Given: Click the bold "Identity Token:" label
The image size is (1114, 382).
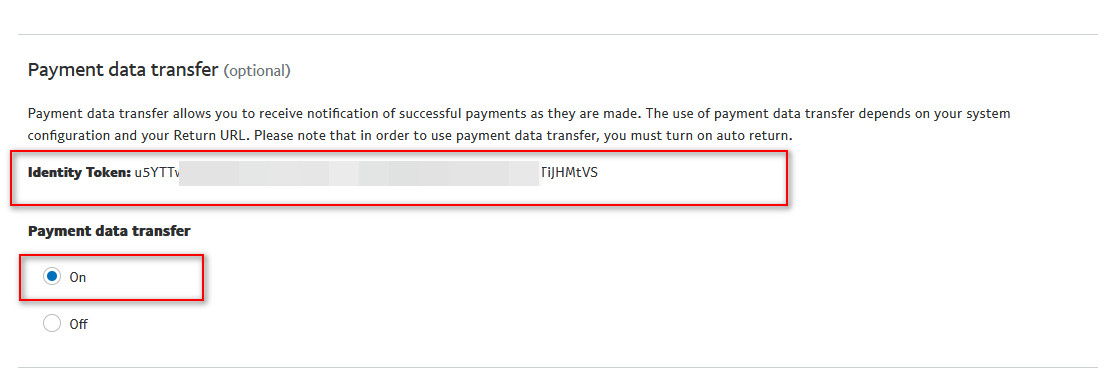Looking at the screenshot, I should (79, 172).
